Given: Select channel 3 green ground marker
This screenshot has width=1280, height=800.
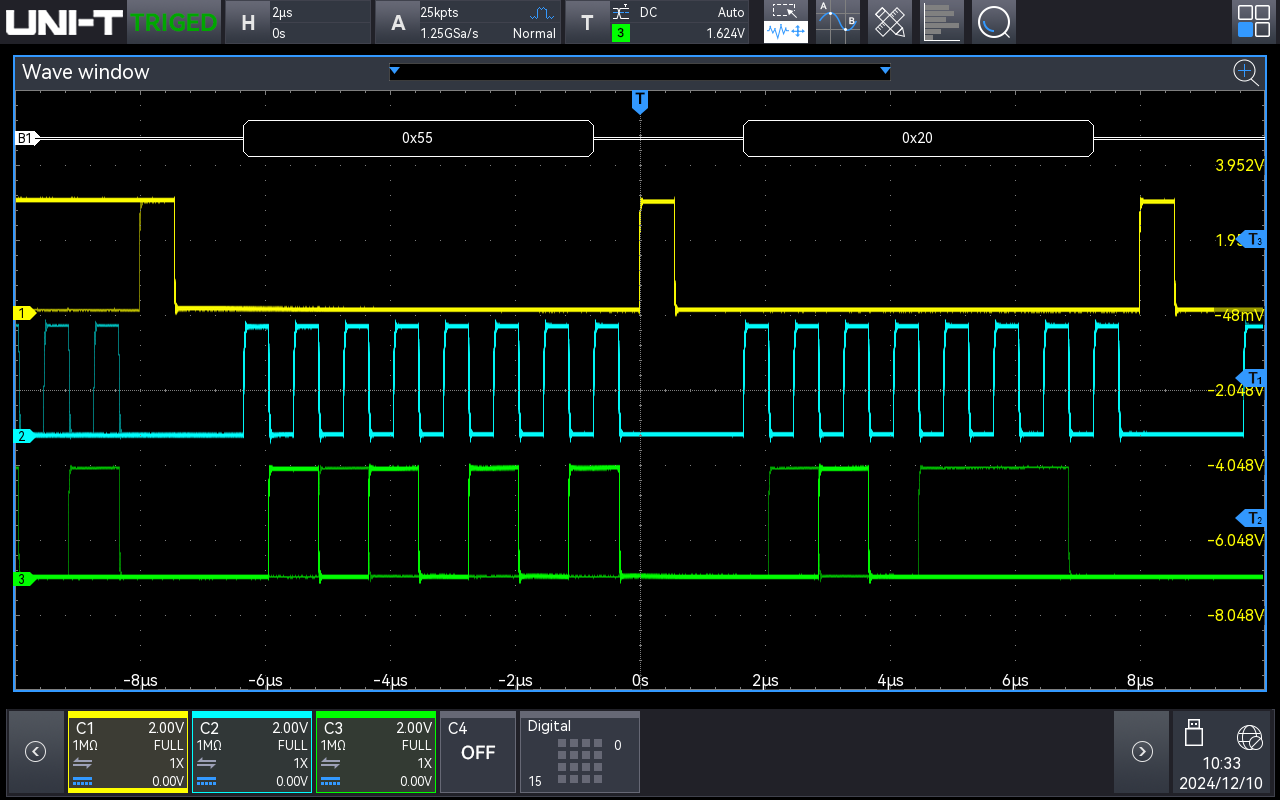Looking at the screenshot, I should pyautogui.click(x=24, y=578).
